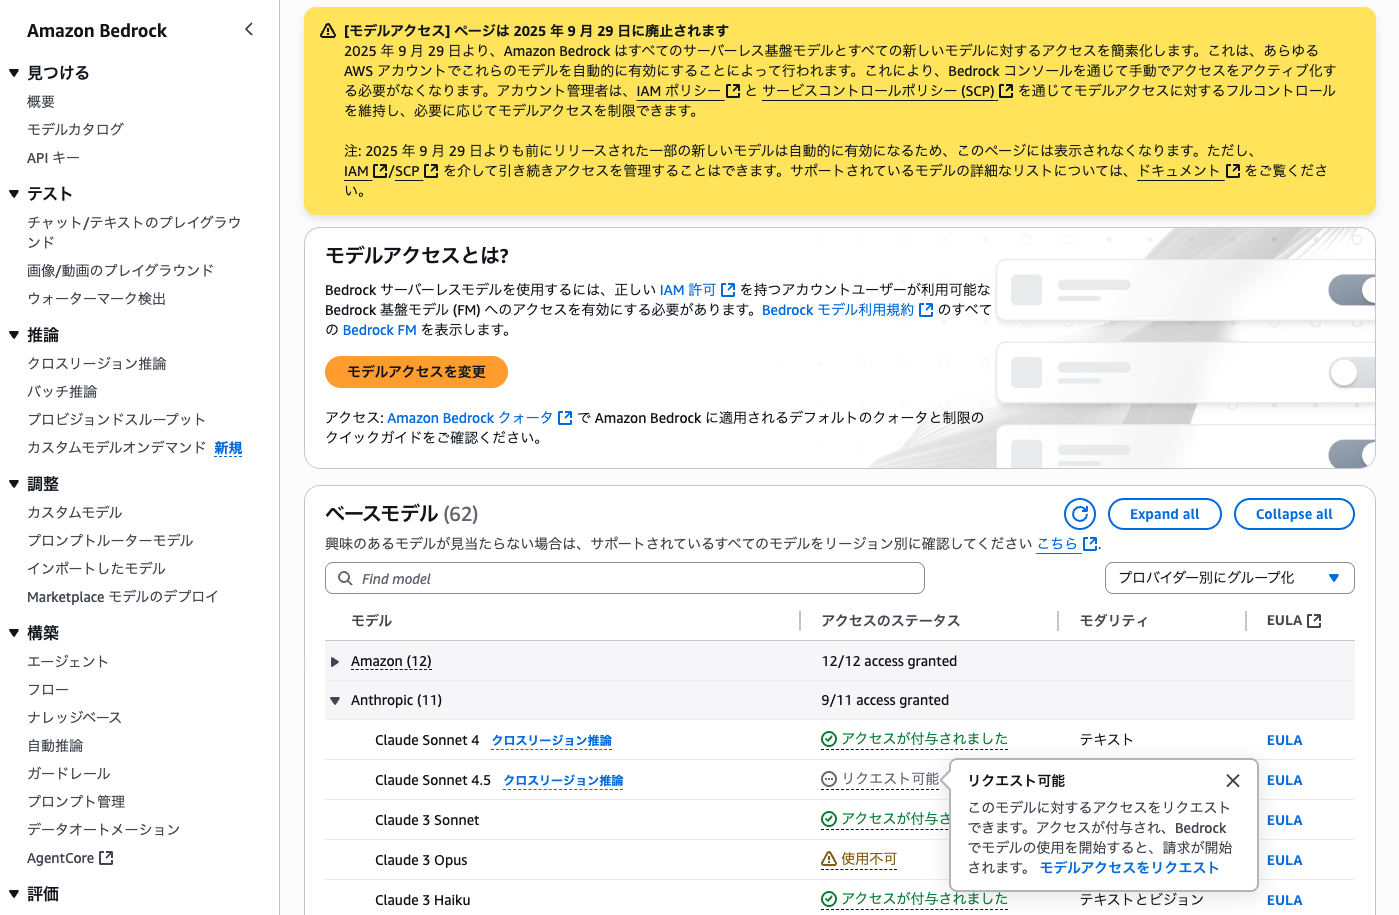The image size is (1399, 915).
Task: Click the リクエスト可能 status icon for Claude Sonnet 4.5
Action: tap(830, 780)
